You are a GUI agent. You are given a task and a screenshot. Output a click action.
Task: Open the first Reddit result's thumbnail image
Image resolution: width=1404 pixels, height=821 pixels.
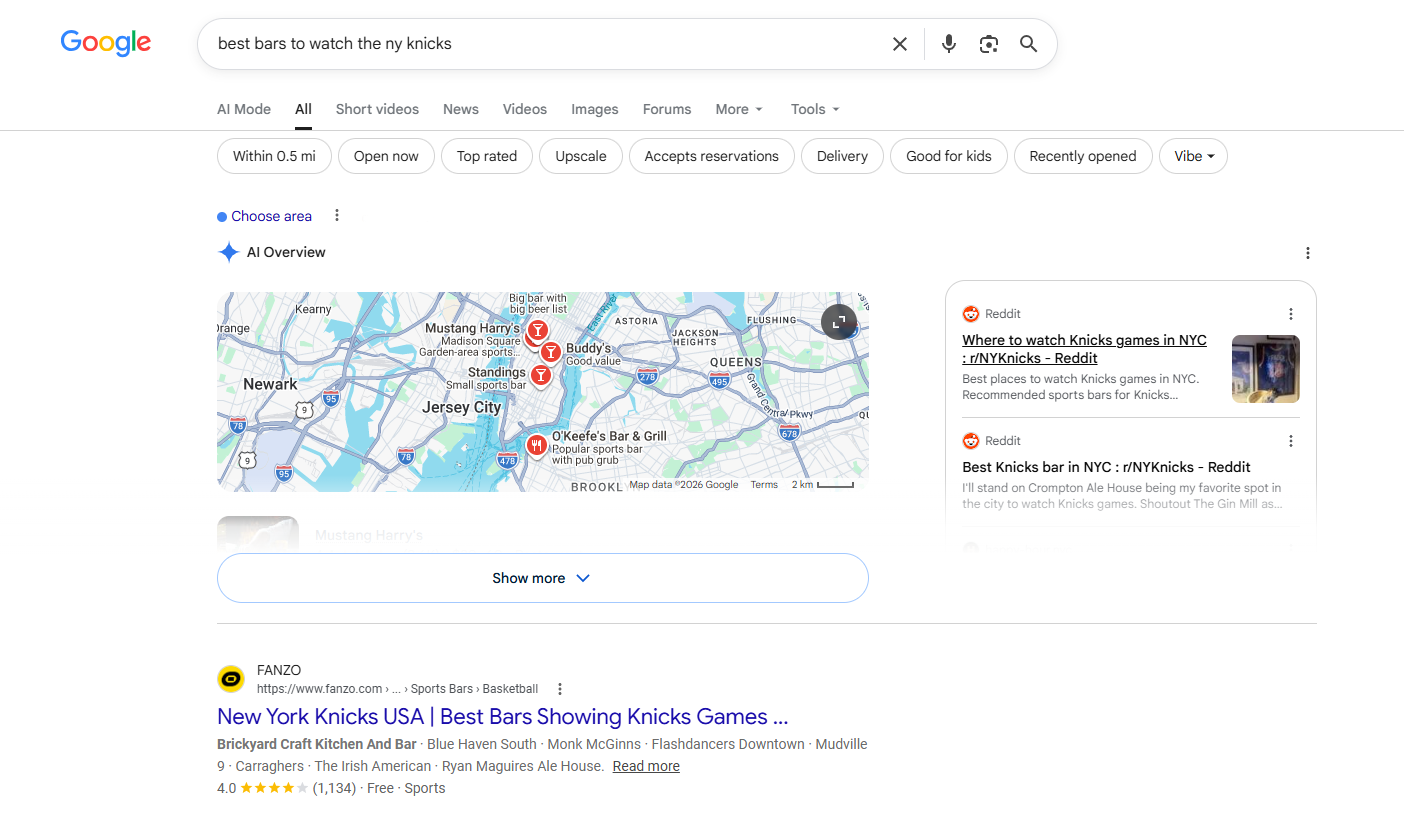tap(1266, 369)
